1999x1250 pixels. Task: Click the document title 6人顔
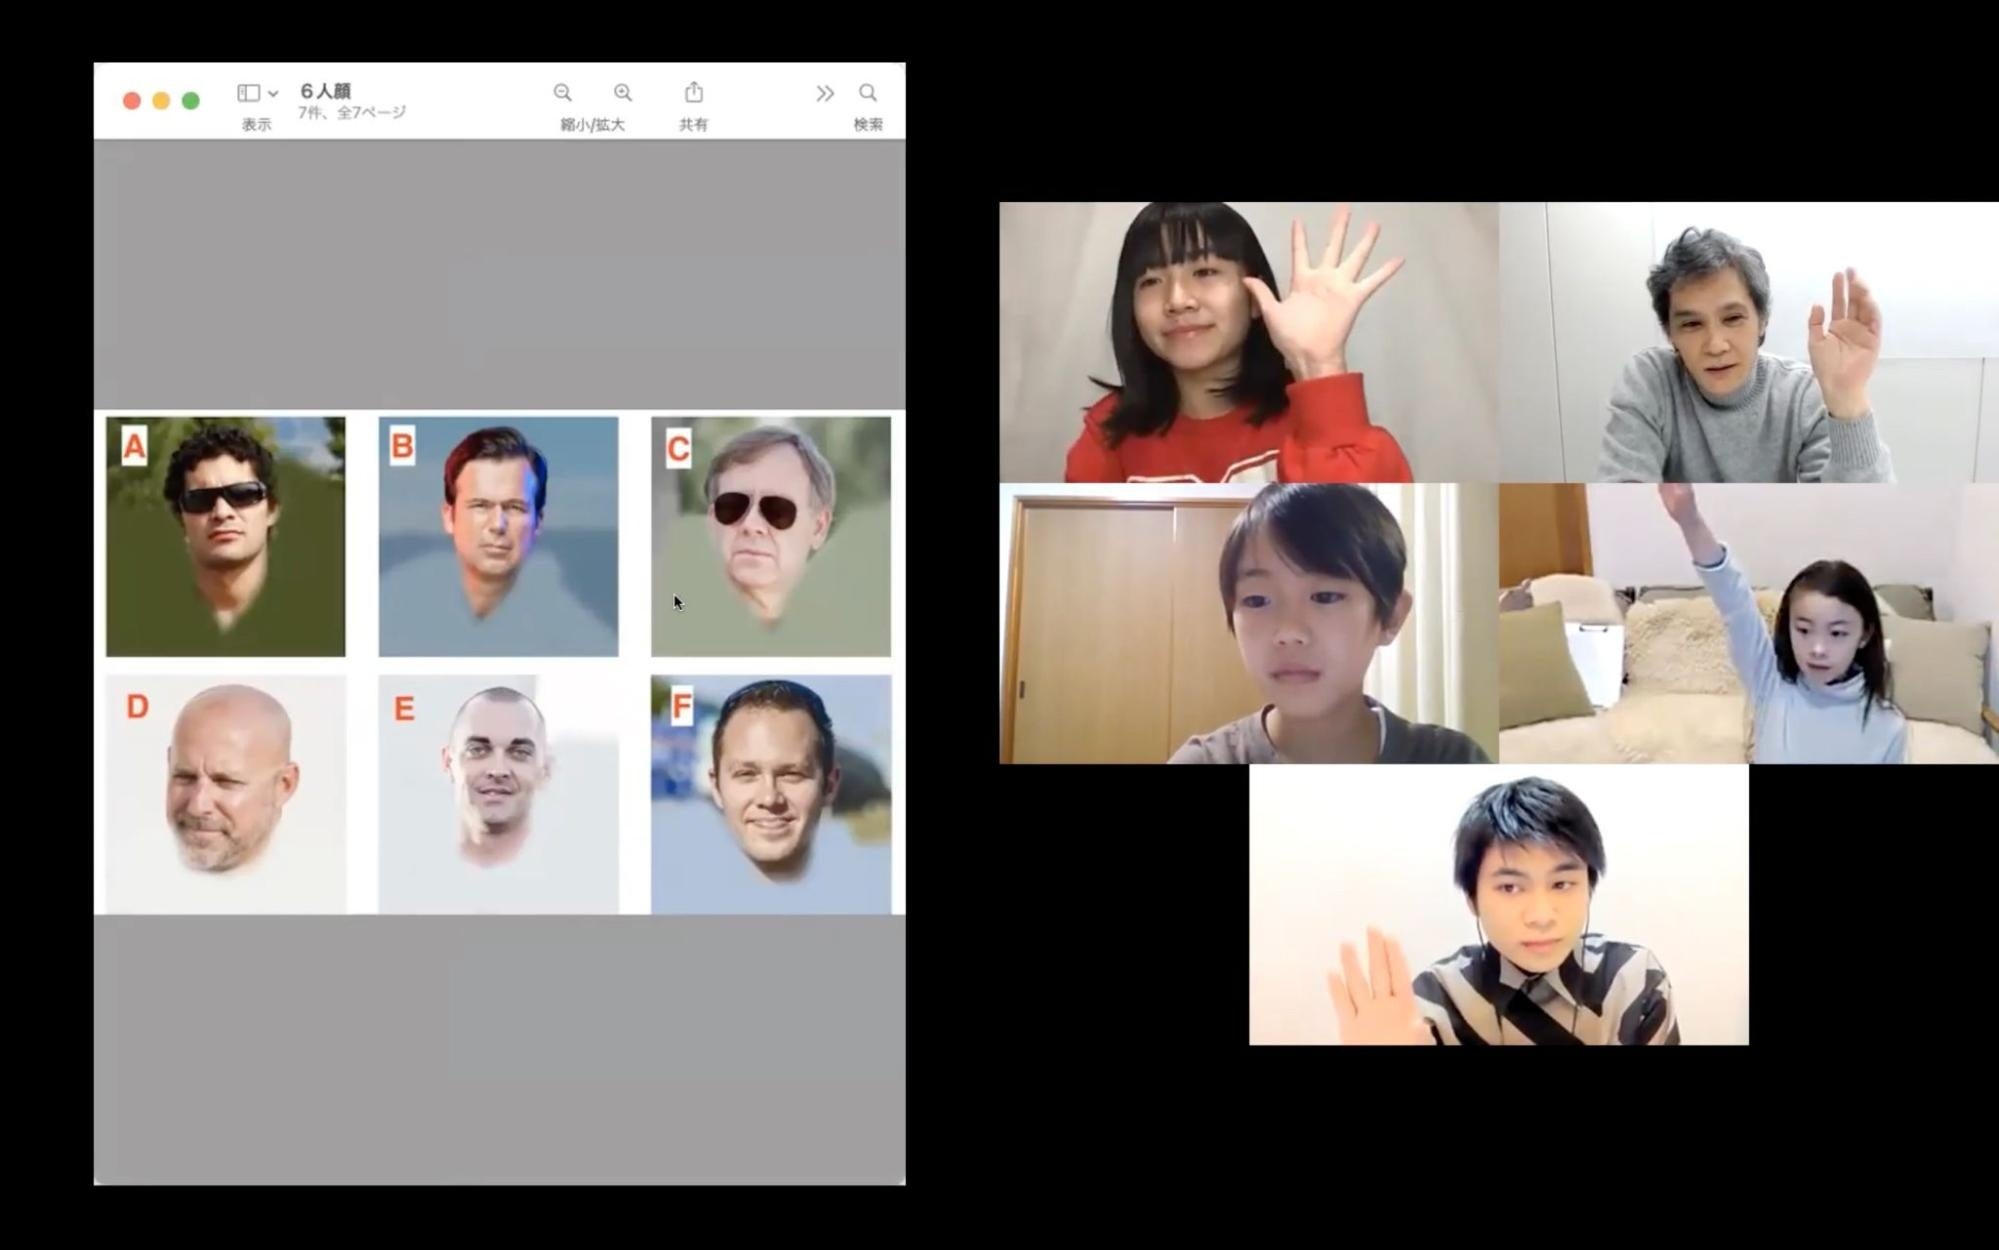[x=324, y=90]
